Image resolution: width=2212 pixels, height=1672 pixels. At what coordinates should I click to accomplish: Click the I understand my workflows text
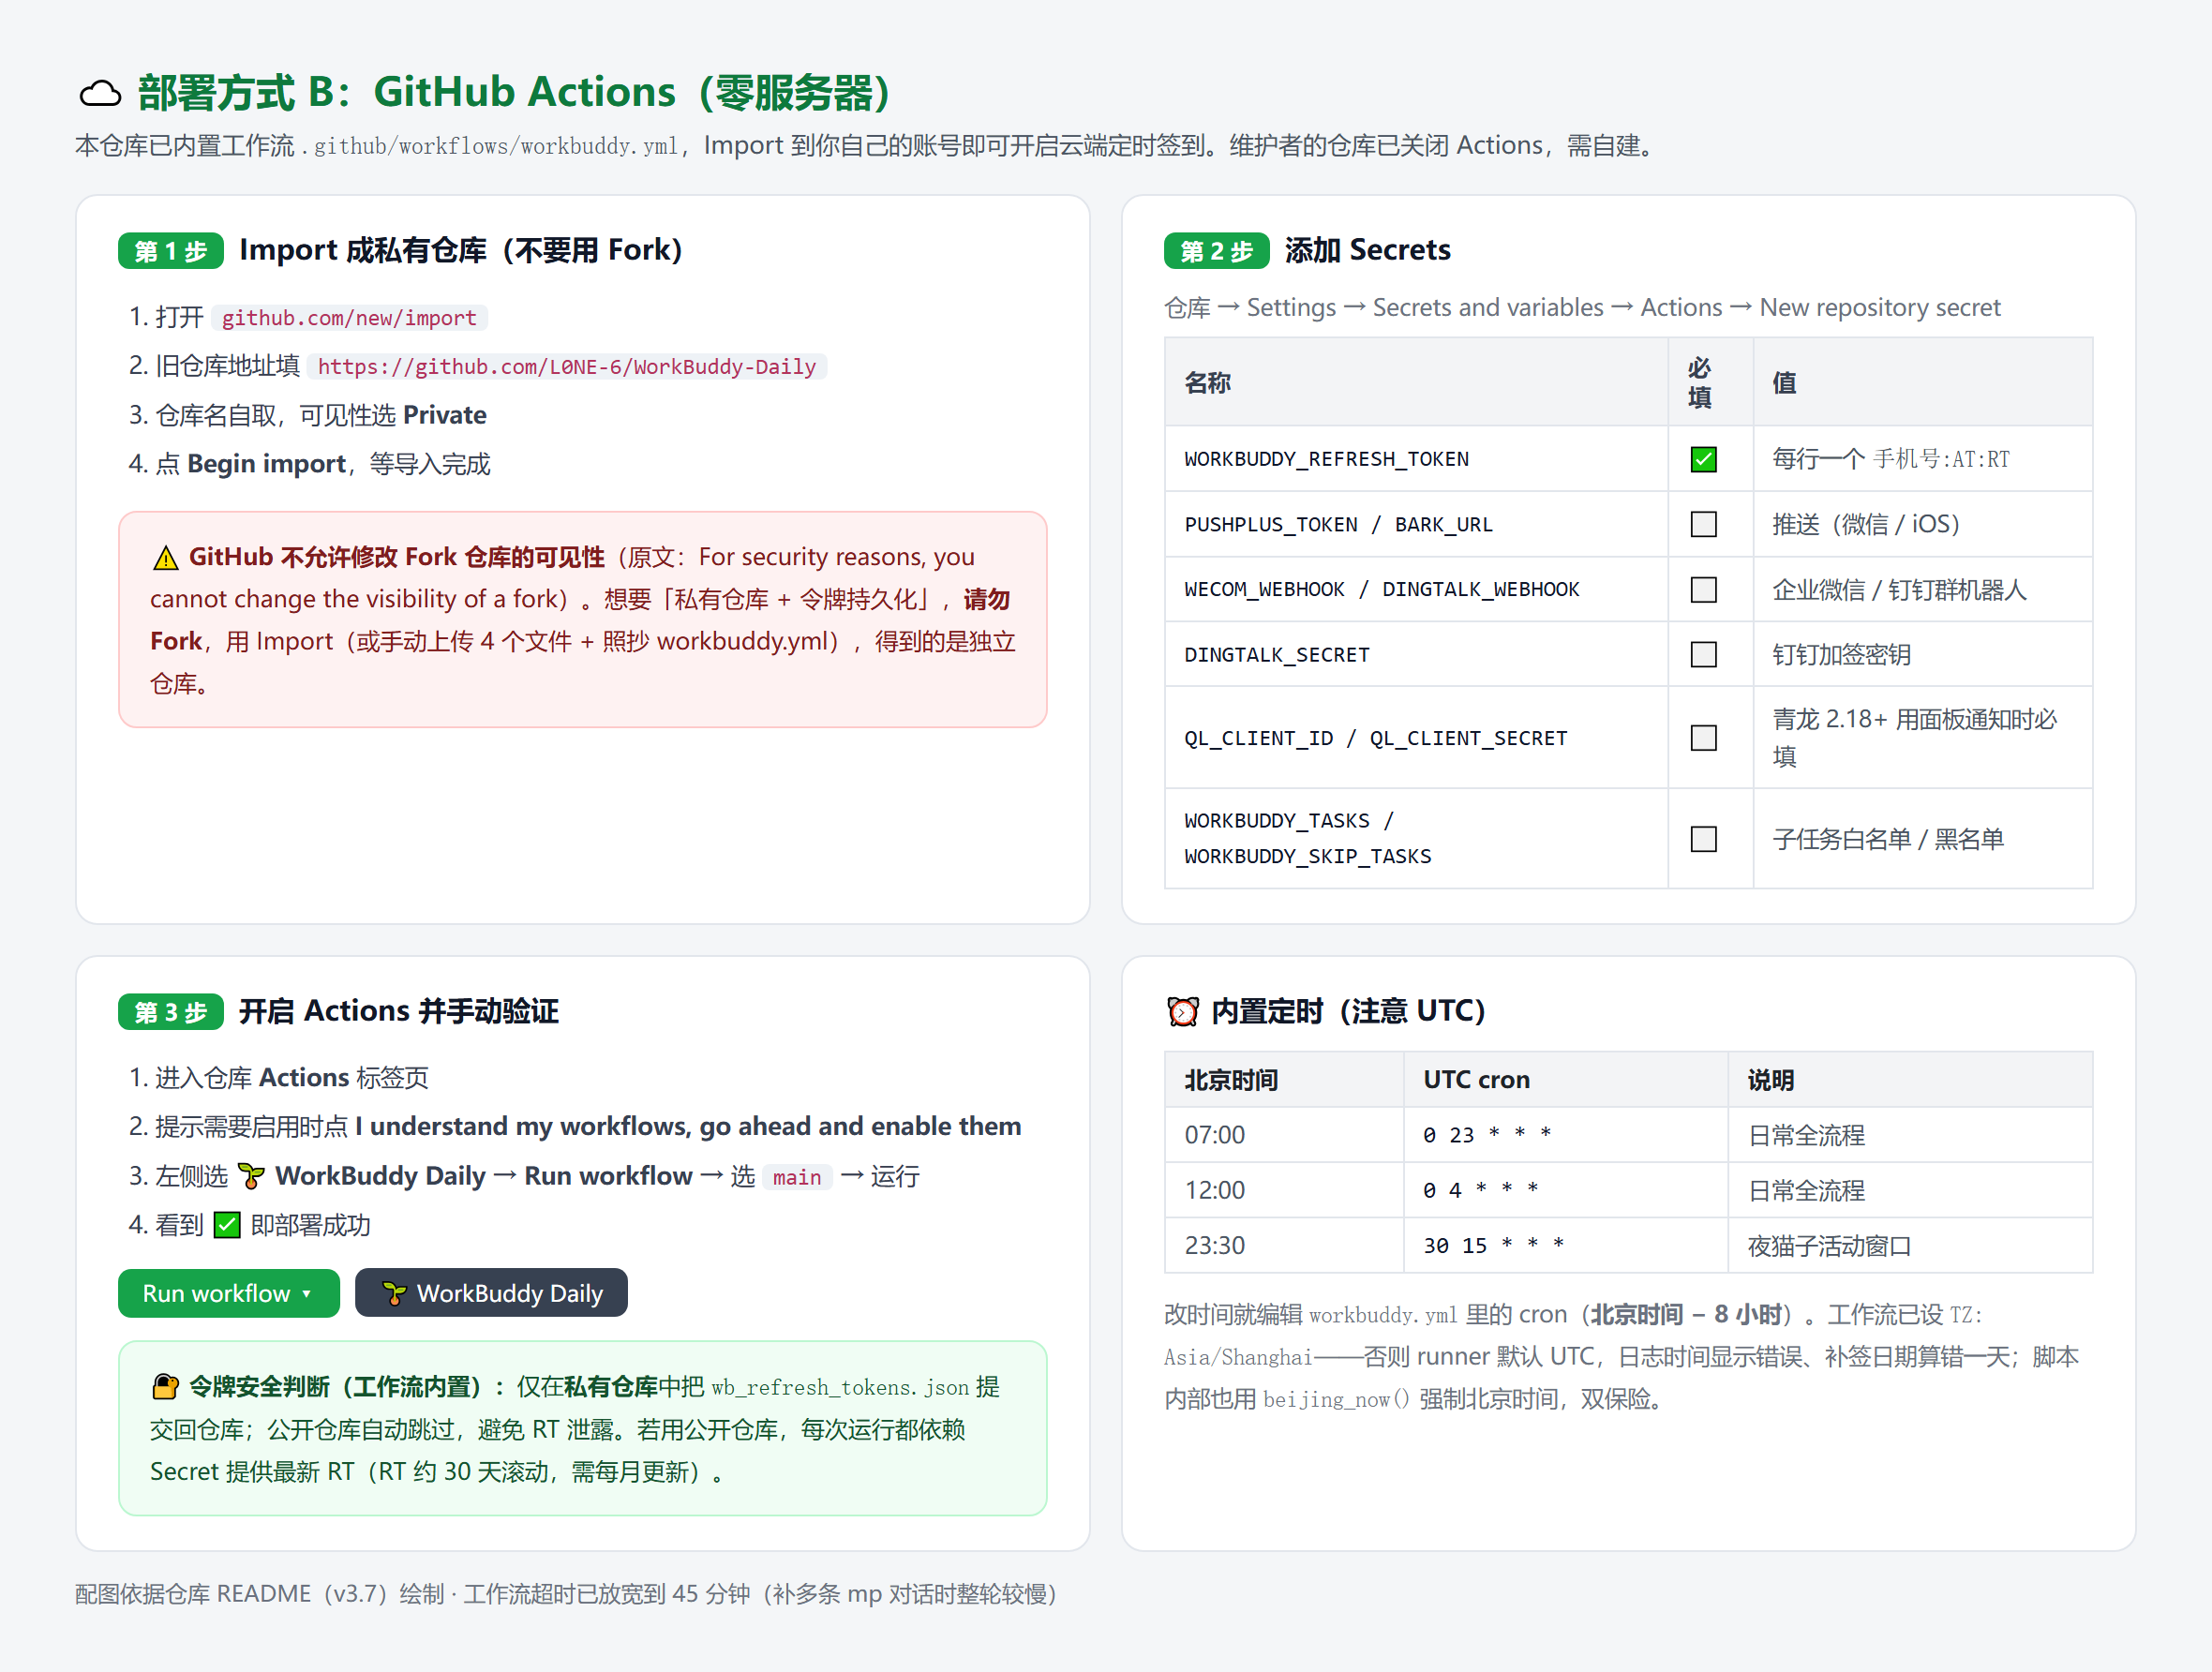coord(688,1127)
